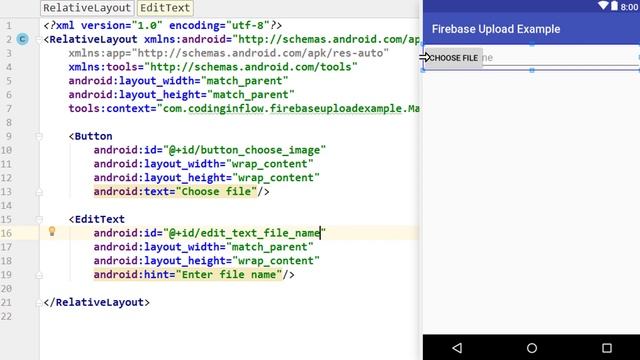Click the @+id/edit_text_file_name id value
This screenshot has height=360, width=640.
click(244, 233)
